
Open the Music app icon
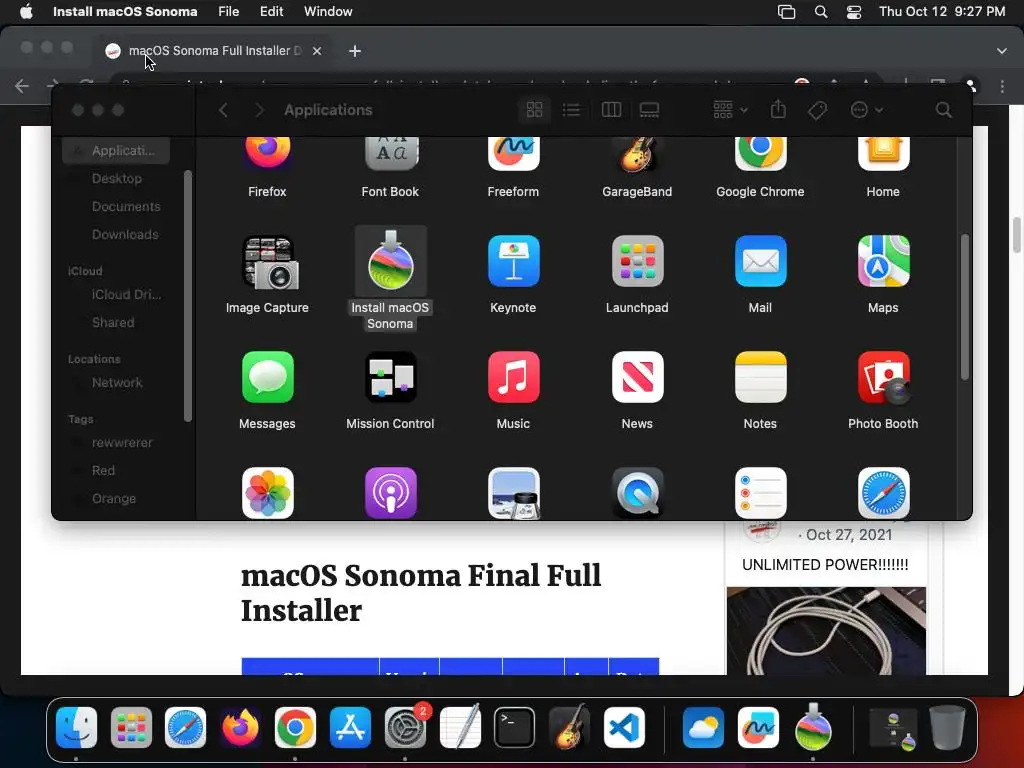tap(513, 377)
